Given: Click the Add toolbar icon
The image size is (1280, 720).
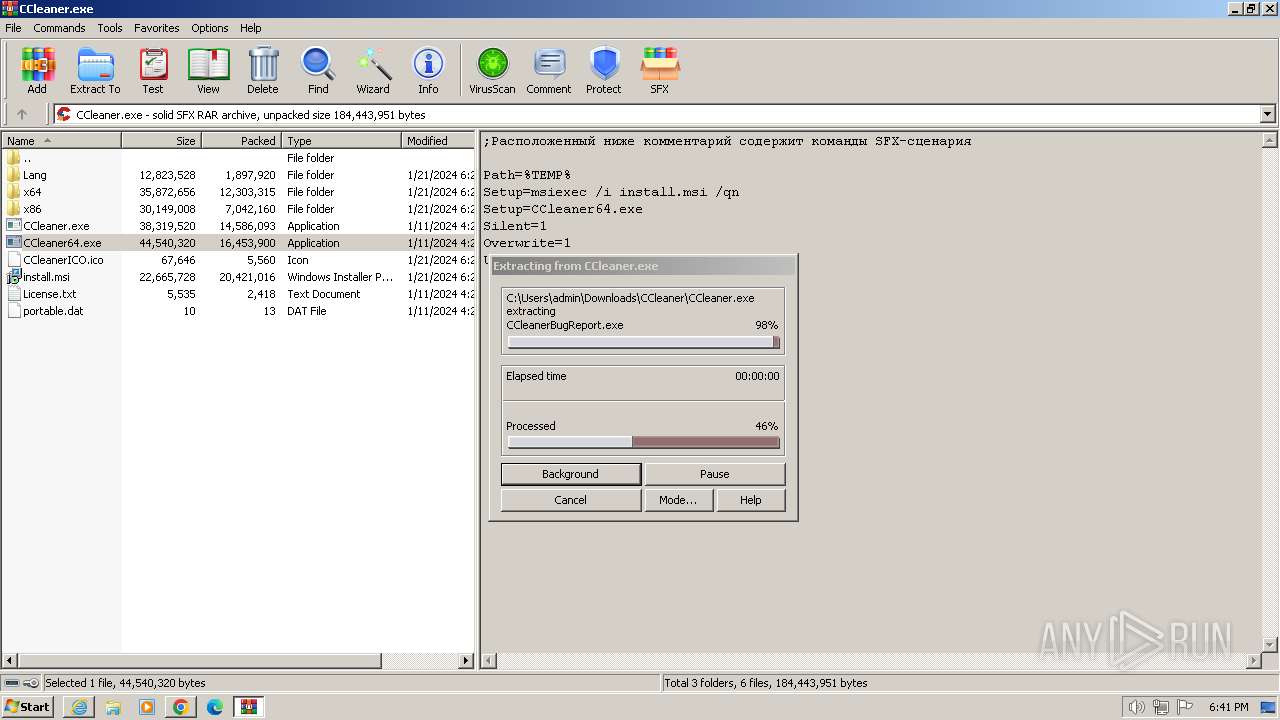Looking at the screenshot, I should 37,71.
